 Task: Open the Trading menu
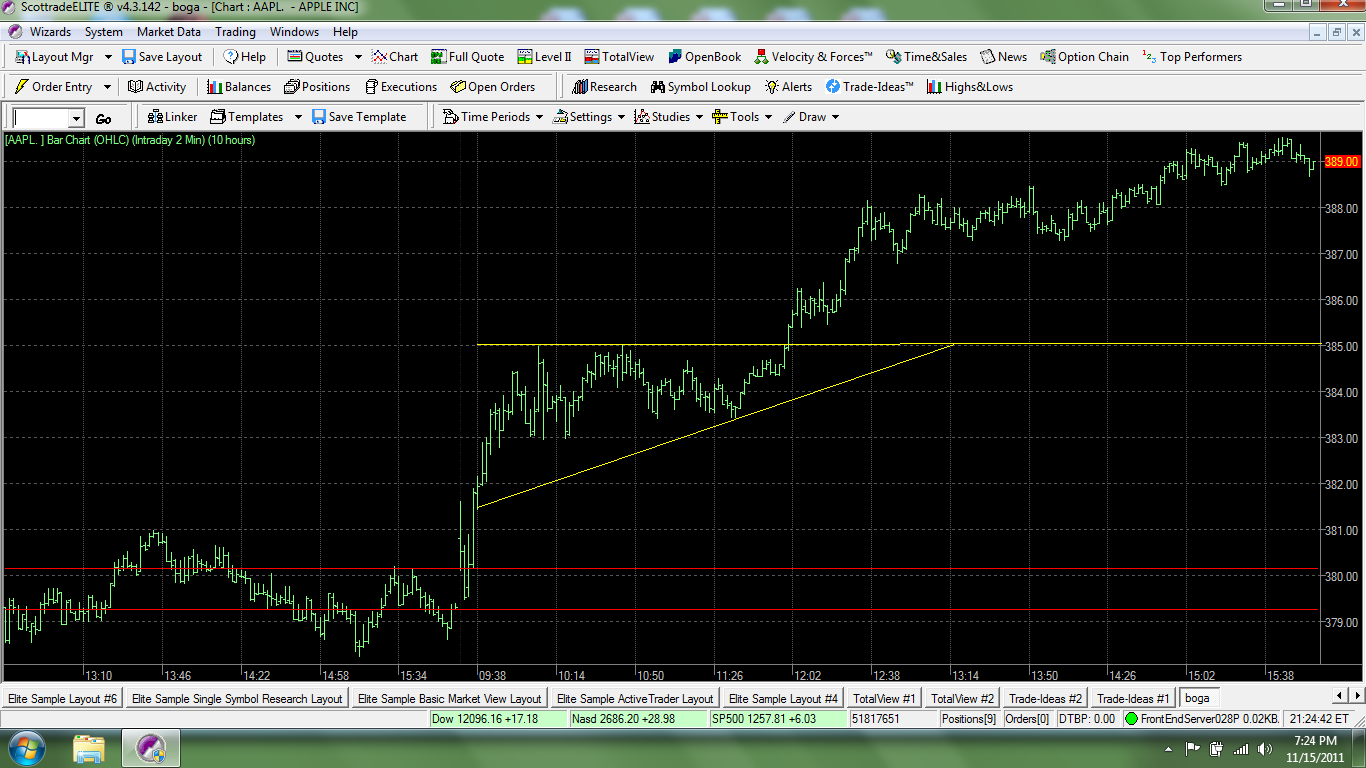pos(236,32)
